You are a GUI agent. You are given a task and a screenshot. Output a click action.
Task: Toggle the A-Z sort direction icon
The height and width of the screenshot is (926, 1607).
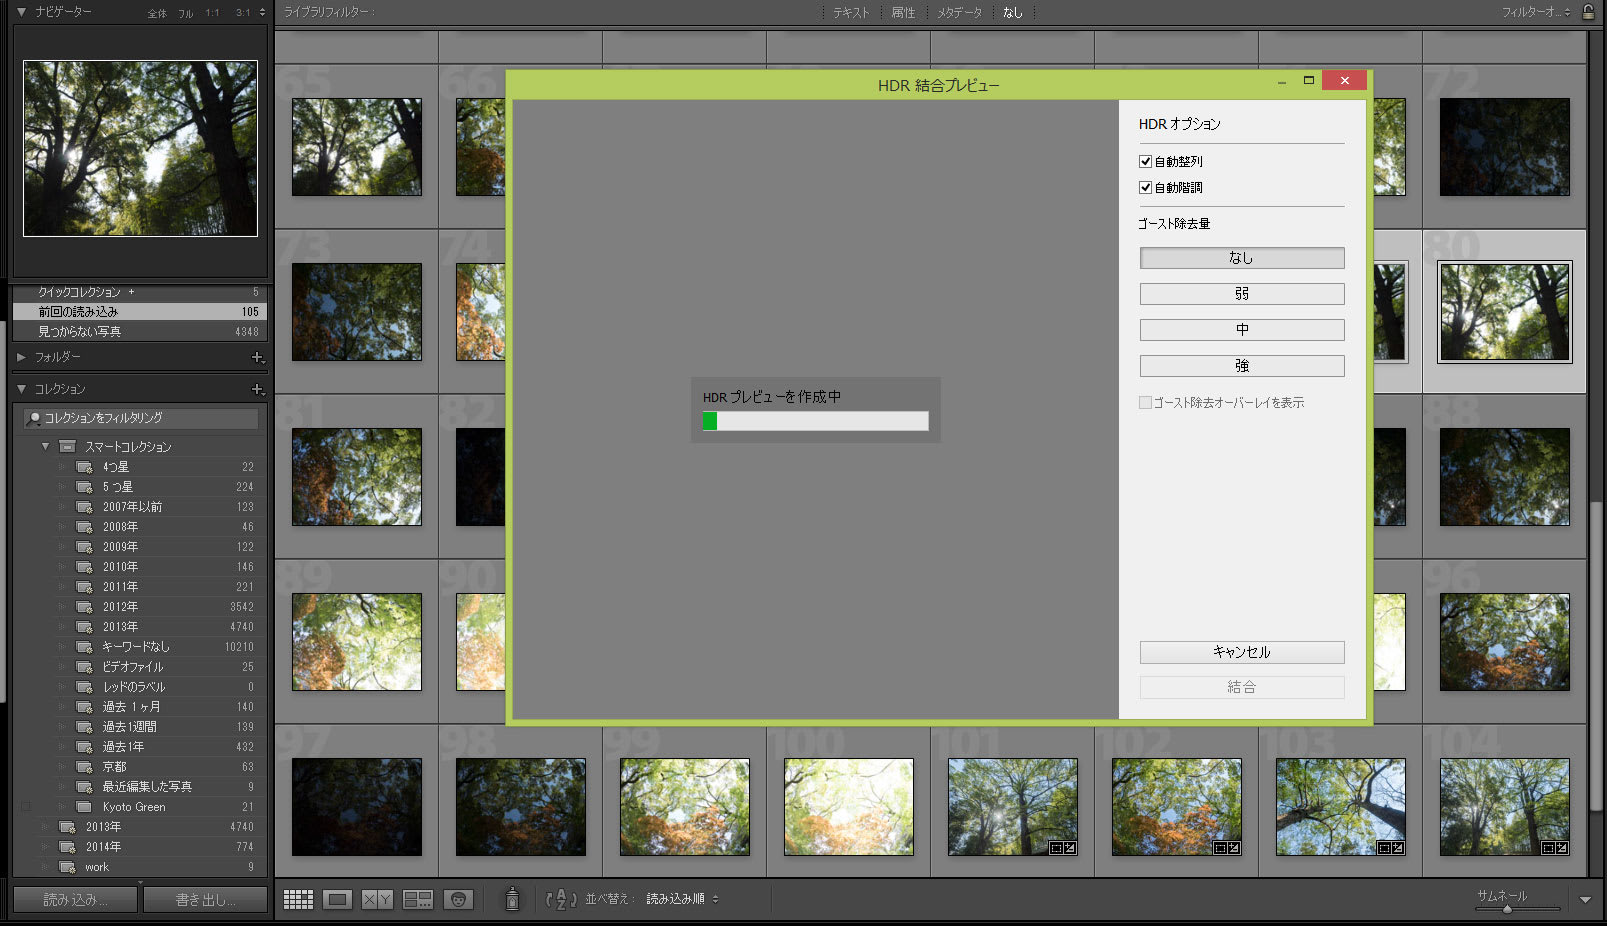[560, 900]
